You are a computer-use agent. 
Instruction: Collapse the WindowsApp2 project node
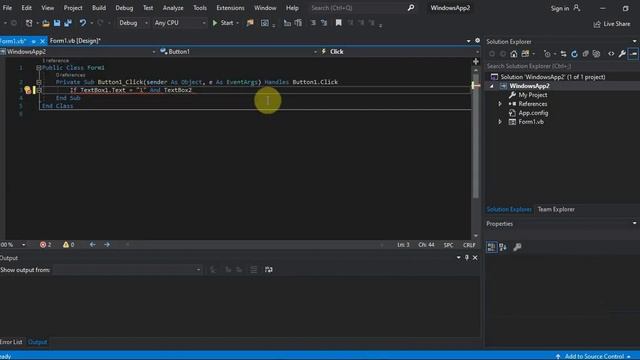click(492, 86)
